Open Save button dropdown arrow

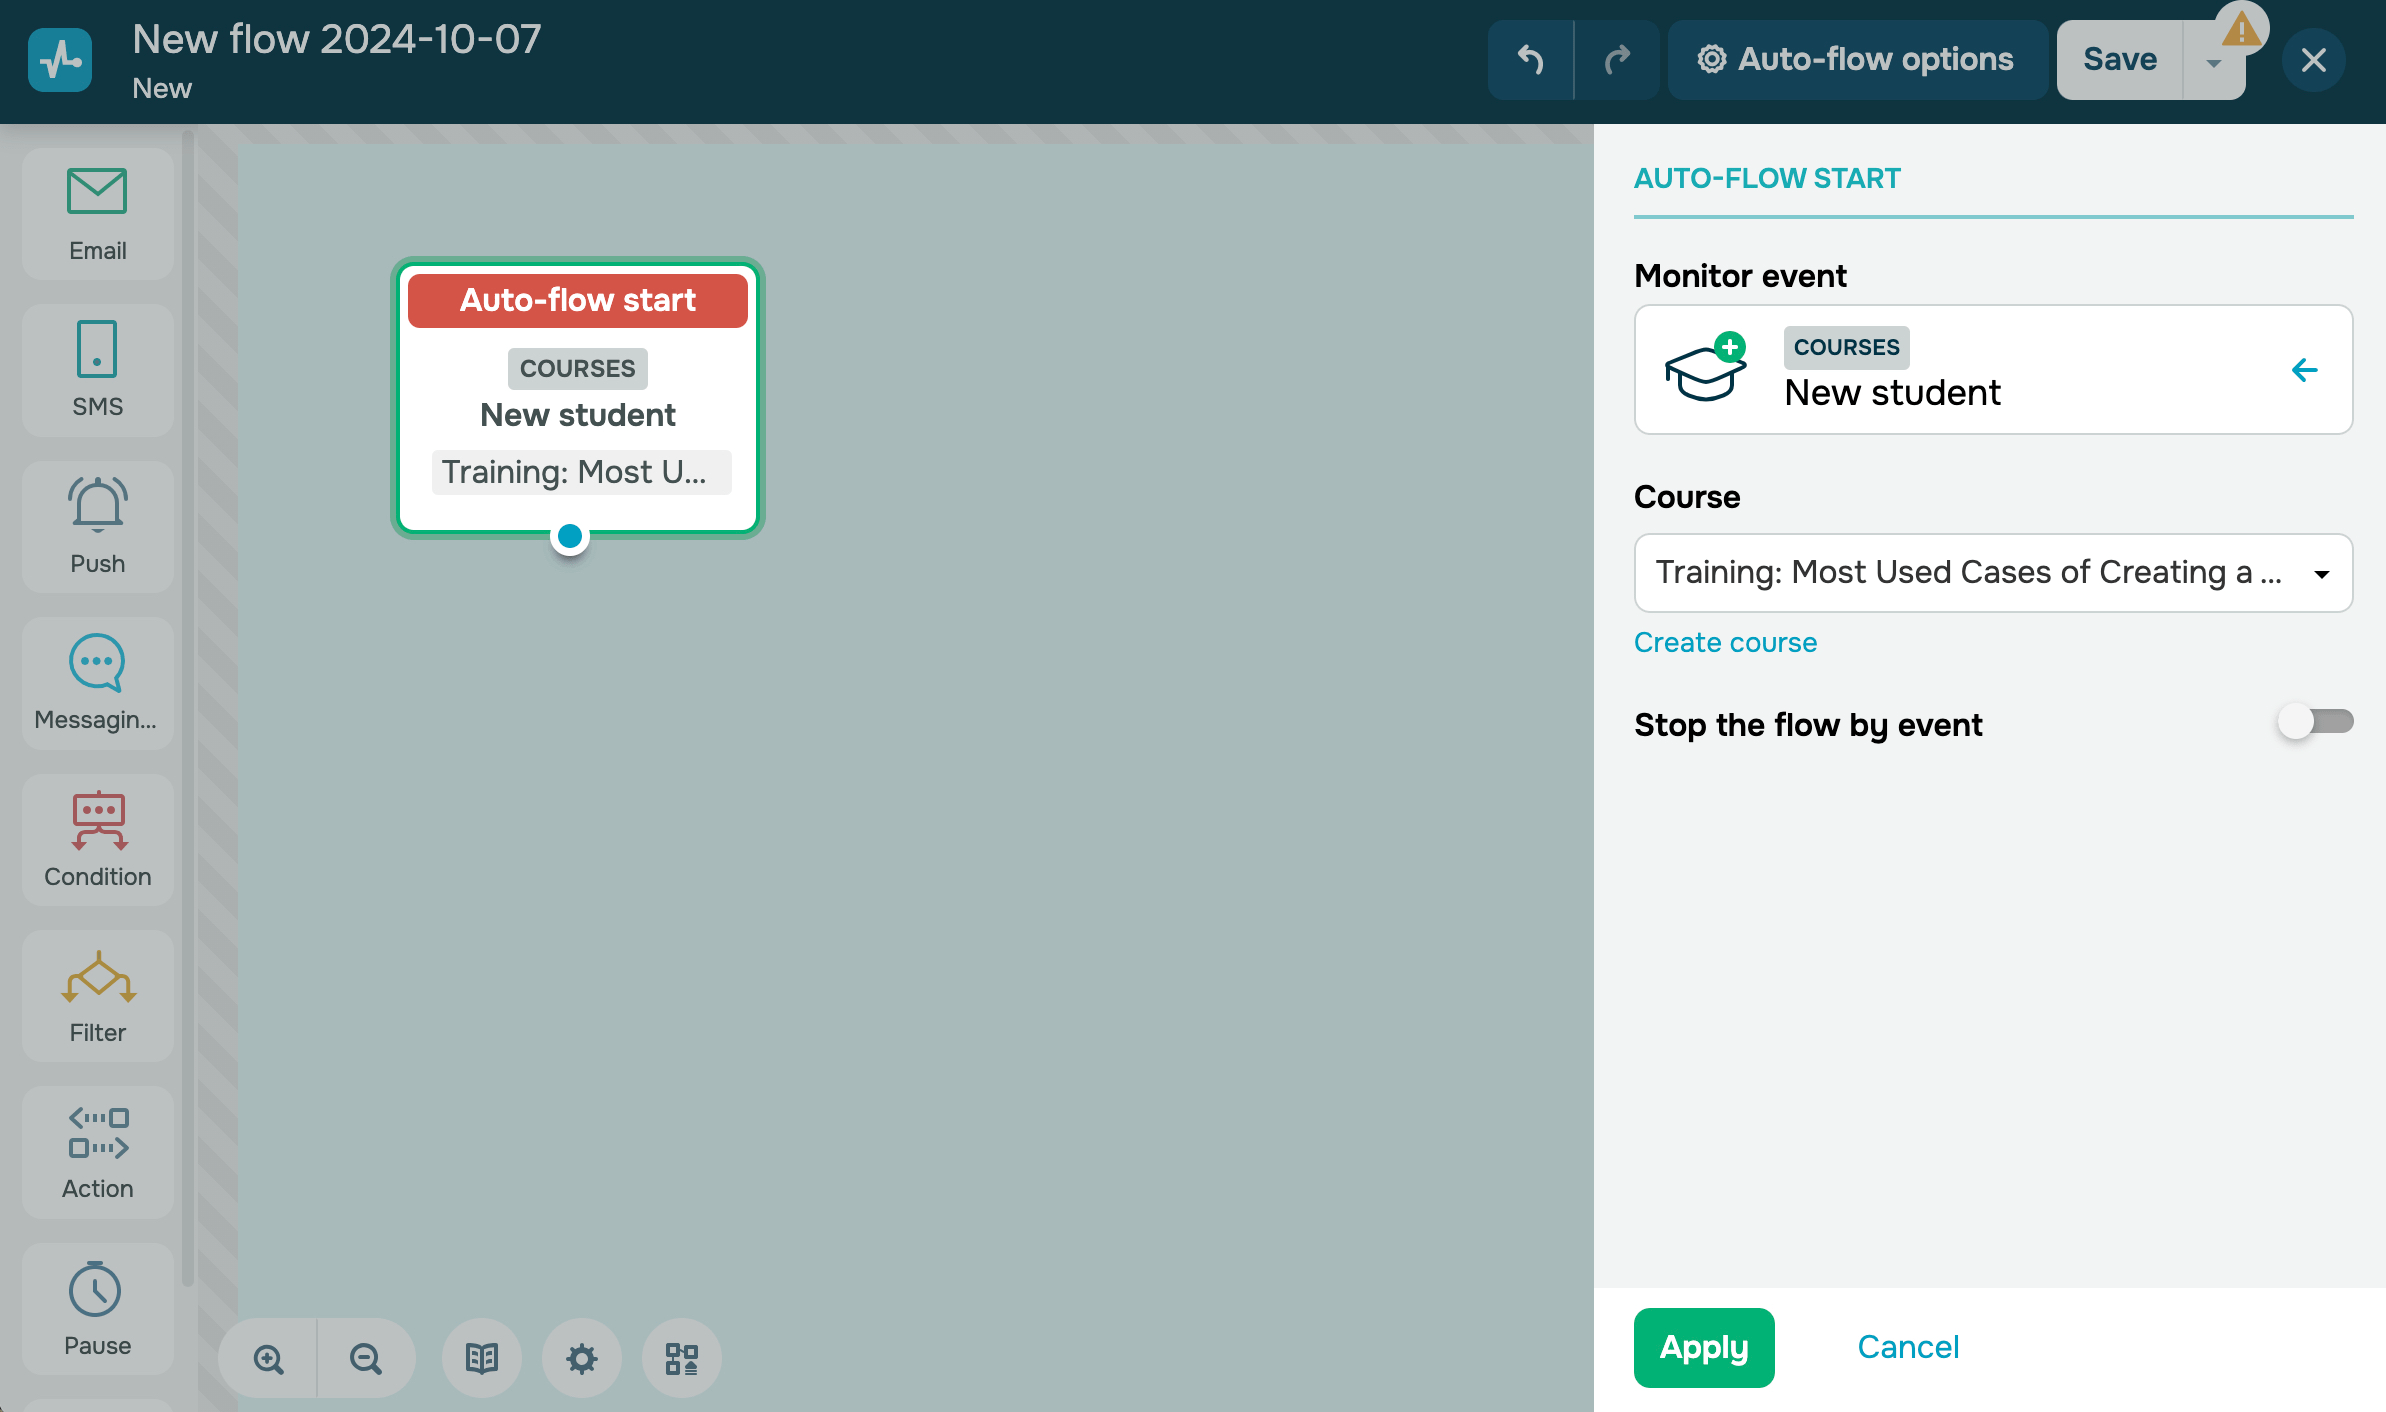(x=2214, y=62)
